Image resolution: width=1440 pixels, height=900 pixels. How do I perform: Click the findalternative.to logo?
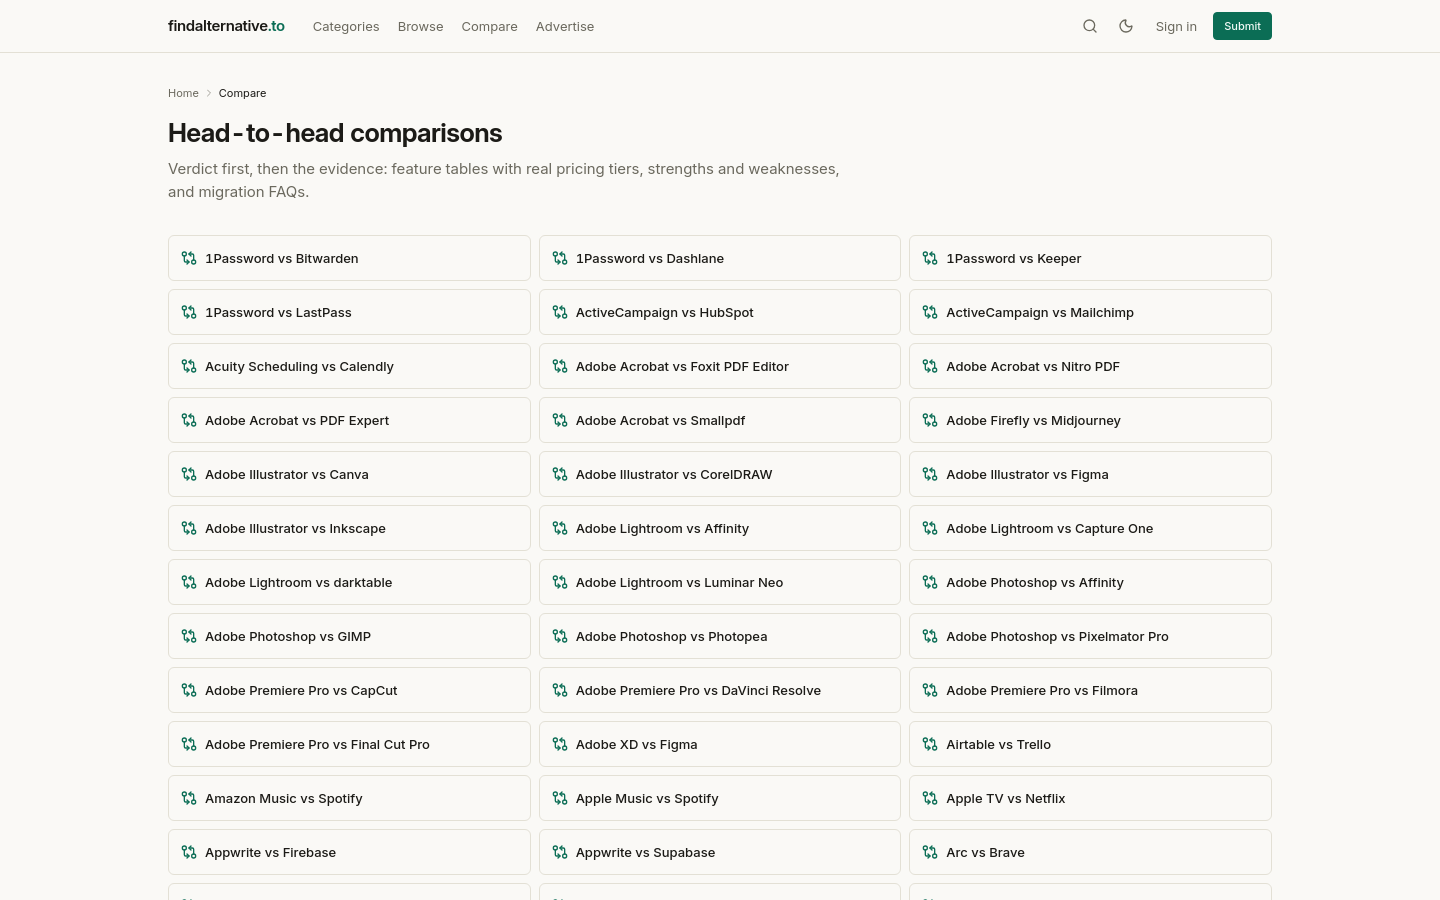click(x=226, y=26)
